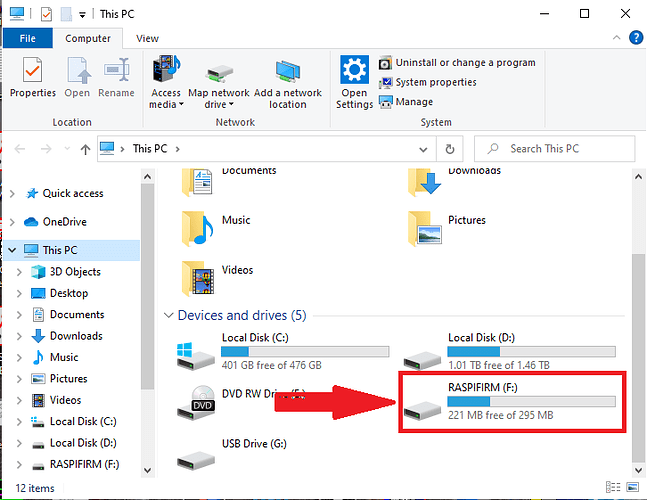Click Uninstall or change a program
Image resolution: width=647 pixels, height=500 pixels.
tap(457, 63)
